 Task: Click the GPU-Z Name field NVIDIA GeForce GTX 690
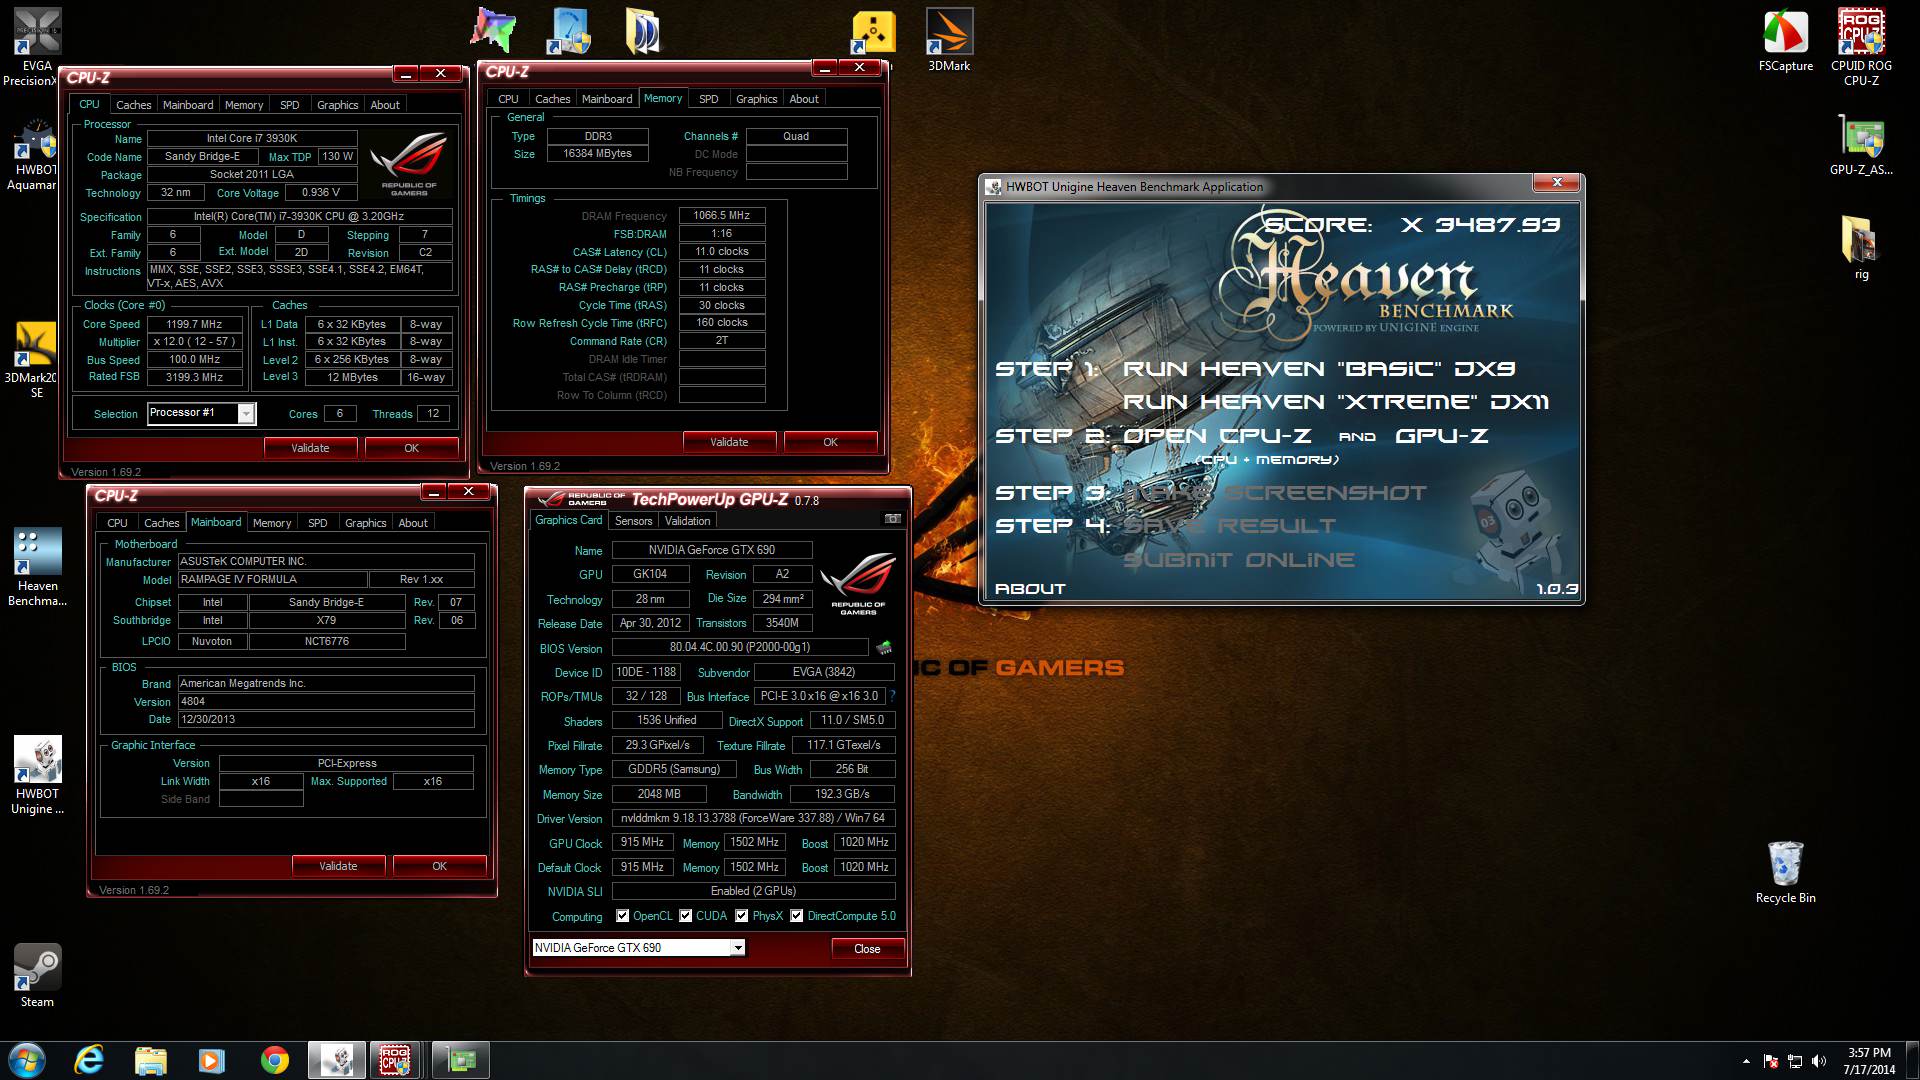(712, 550)
